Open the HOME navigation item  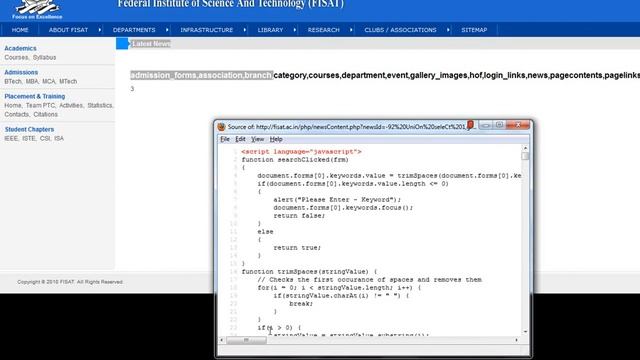(20, 30)
